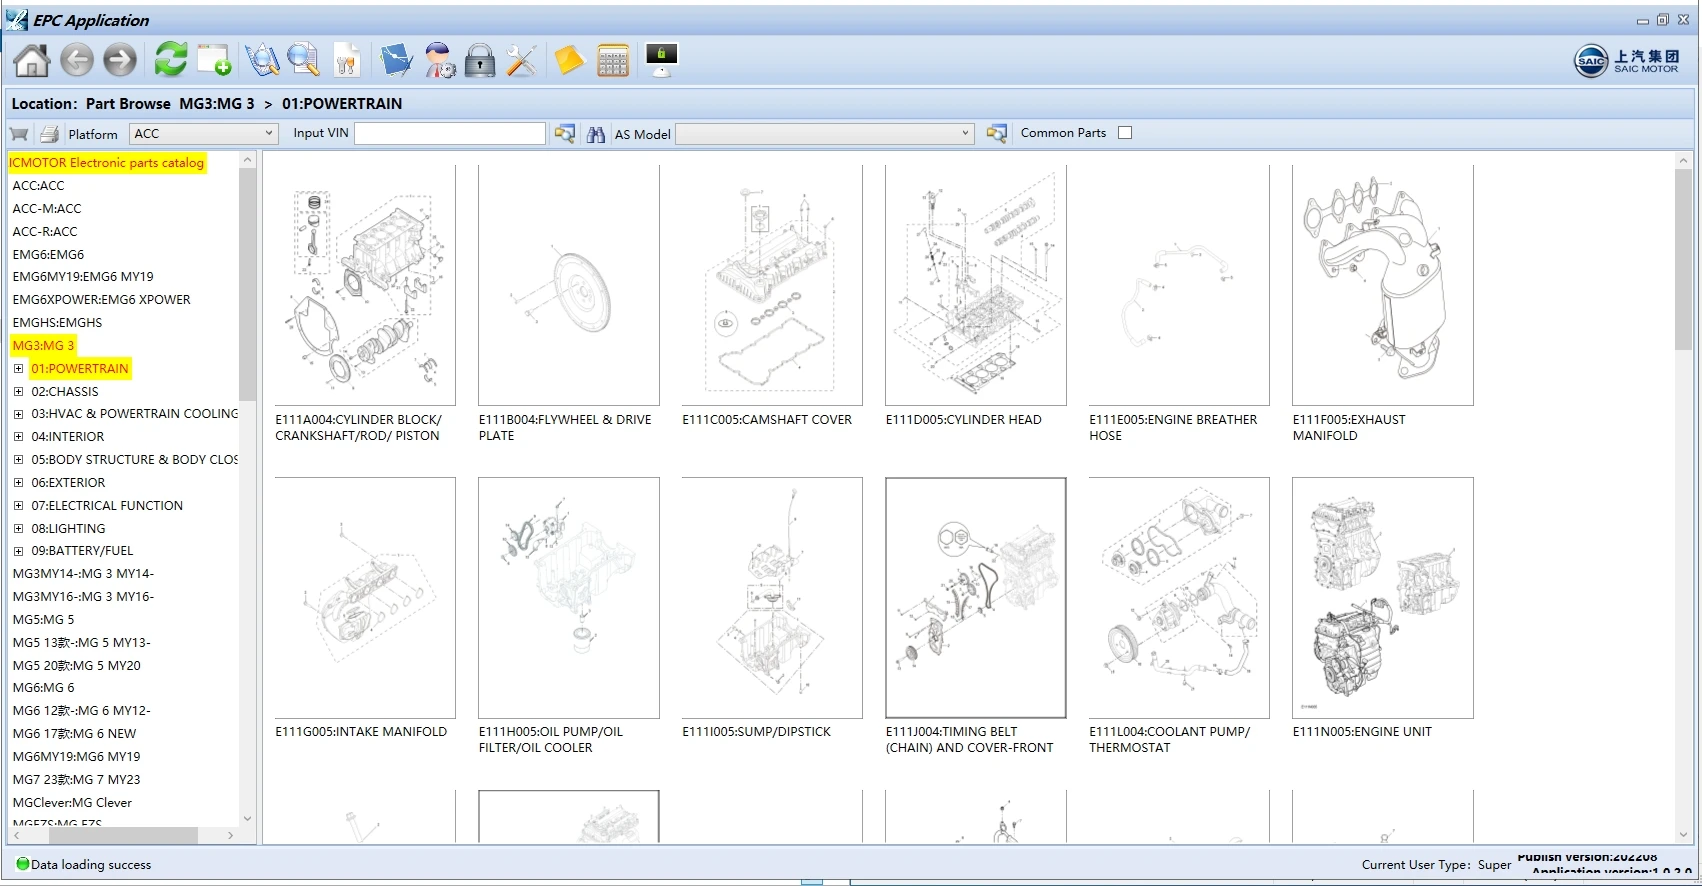
Task: Open E111N005:ENGINE UNIT diagram thumbnail
Action: (x=1382, y=598)
